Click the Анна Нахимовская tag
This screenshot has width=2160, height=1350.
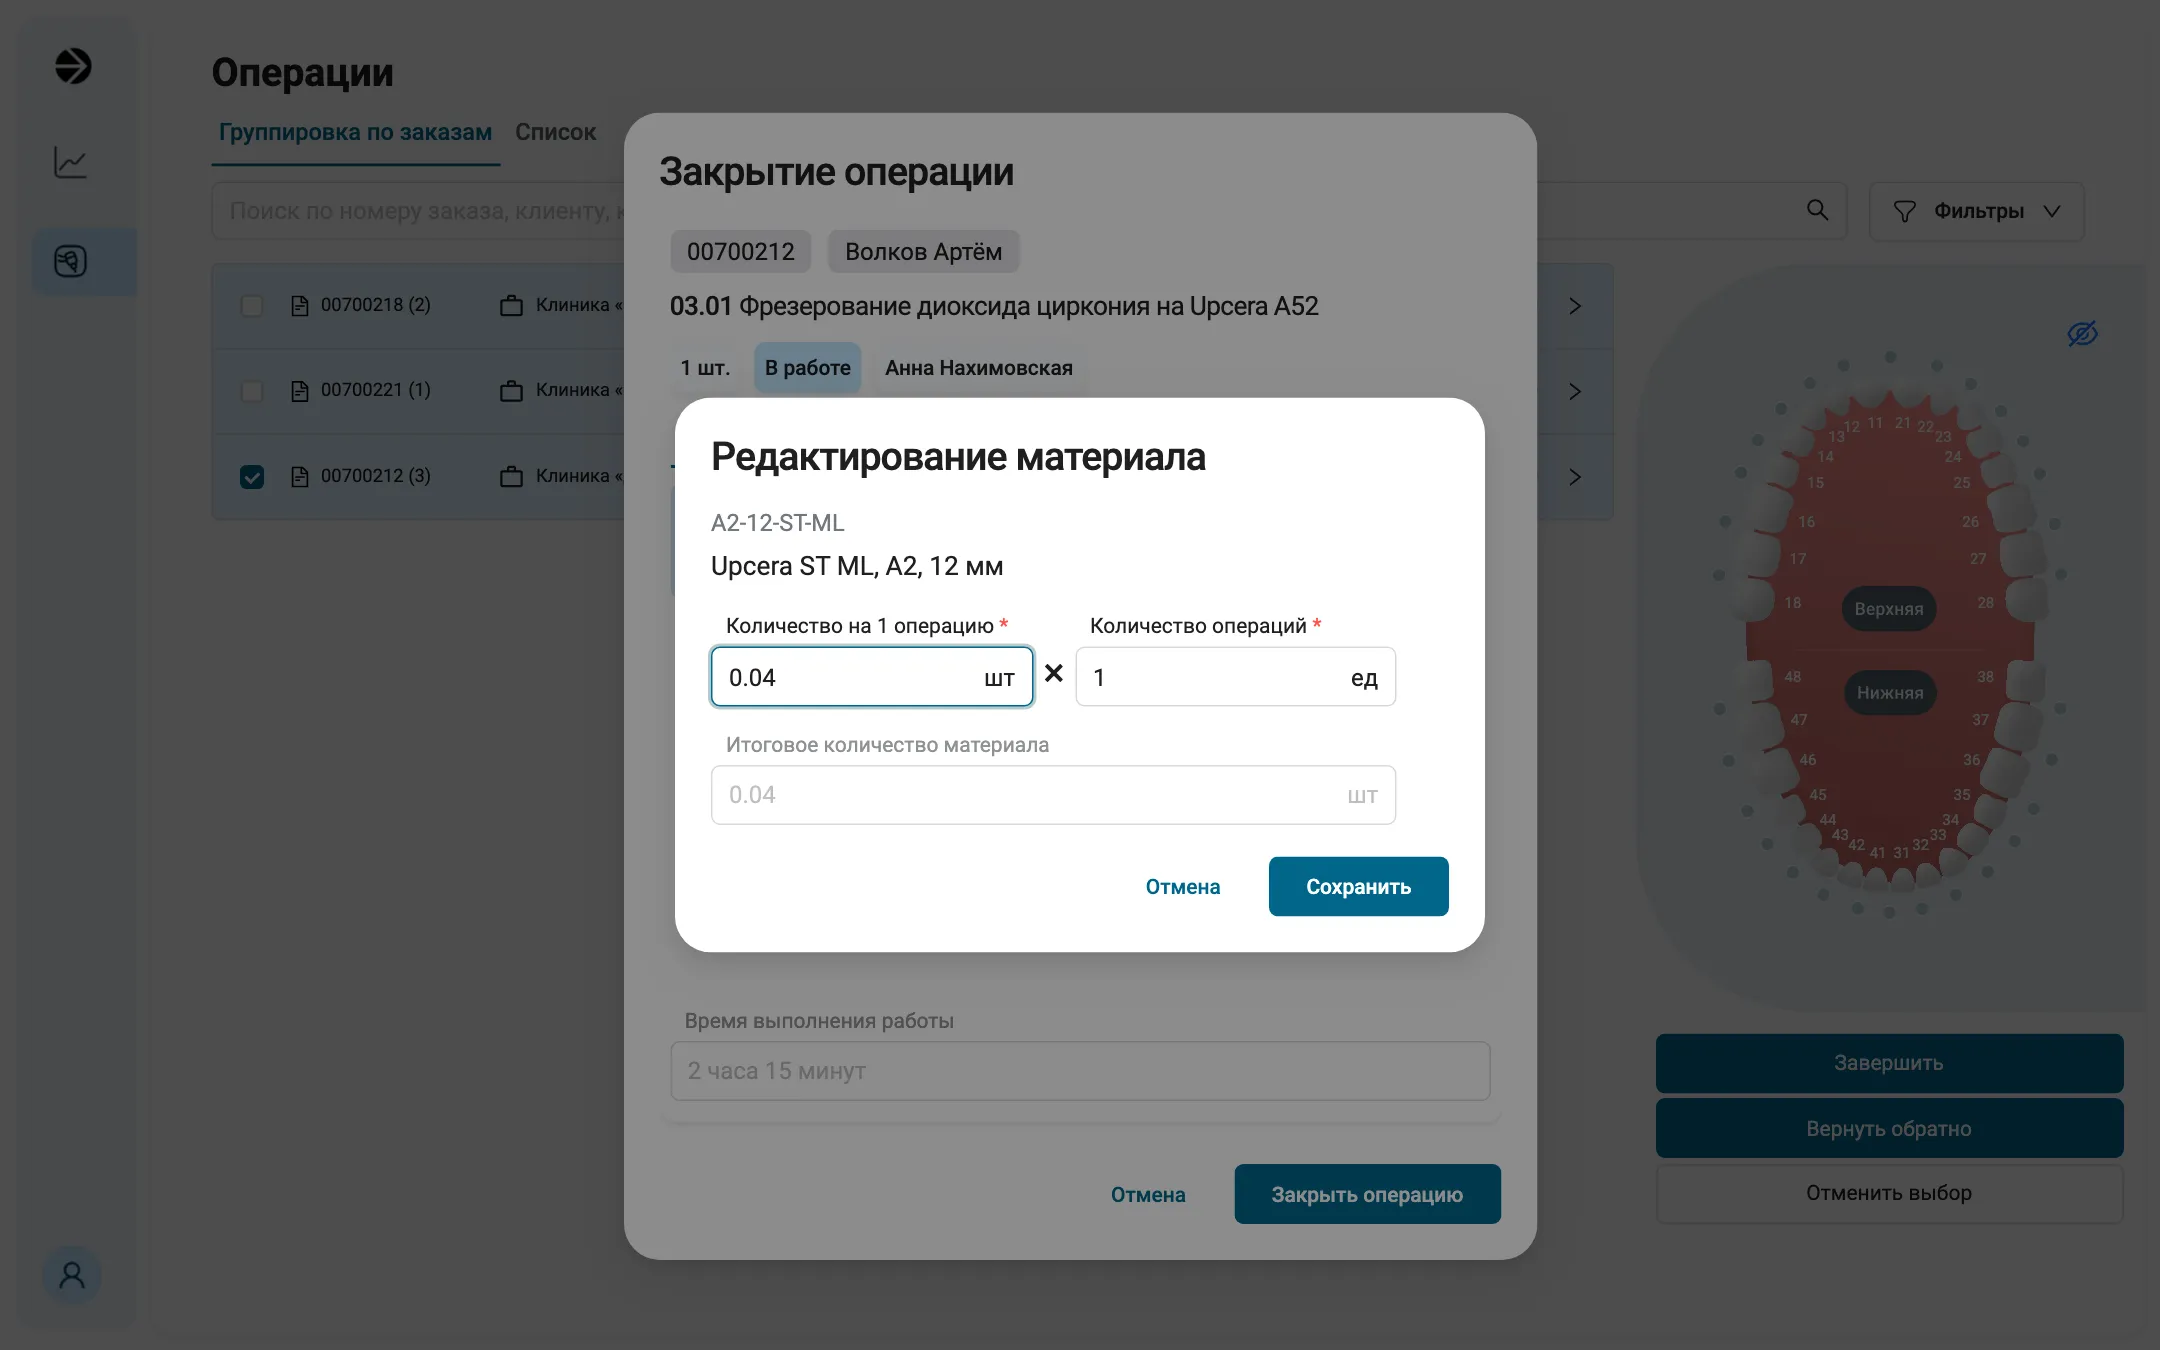coord(978,367)
